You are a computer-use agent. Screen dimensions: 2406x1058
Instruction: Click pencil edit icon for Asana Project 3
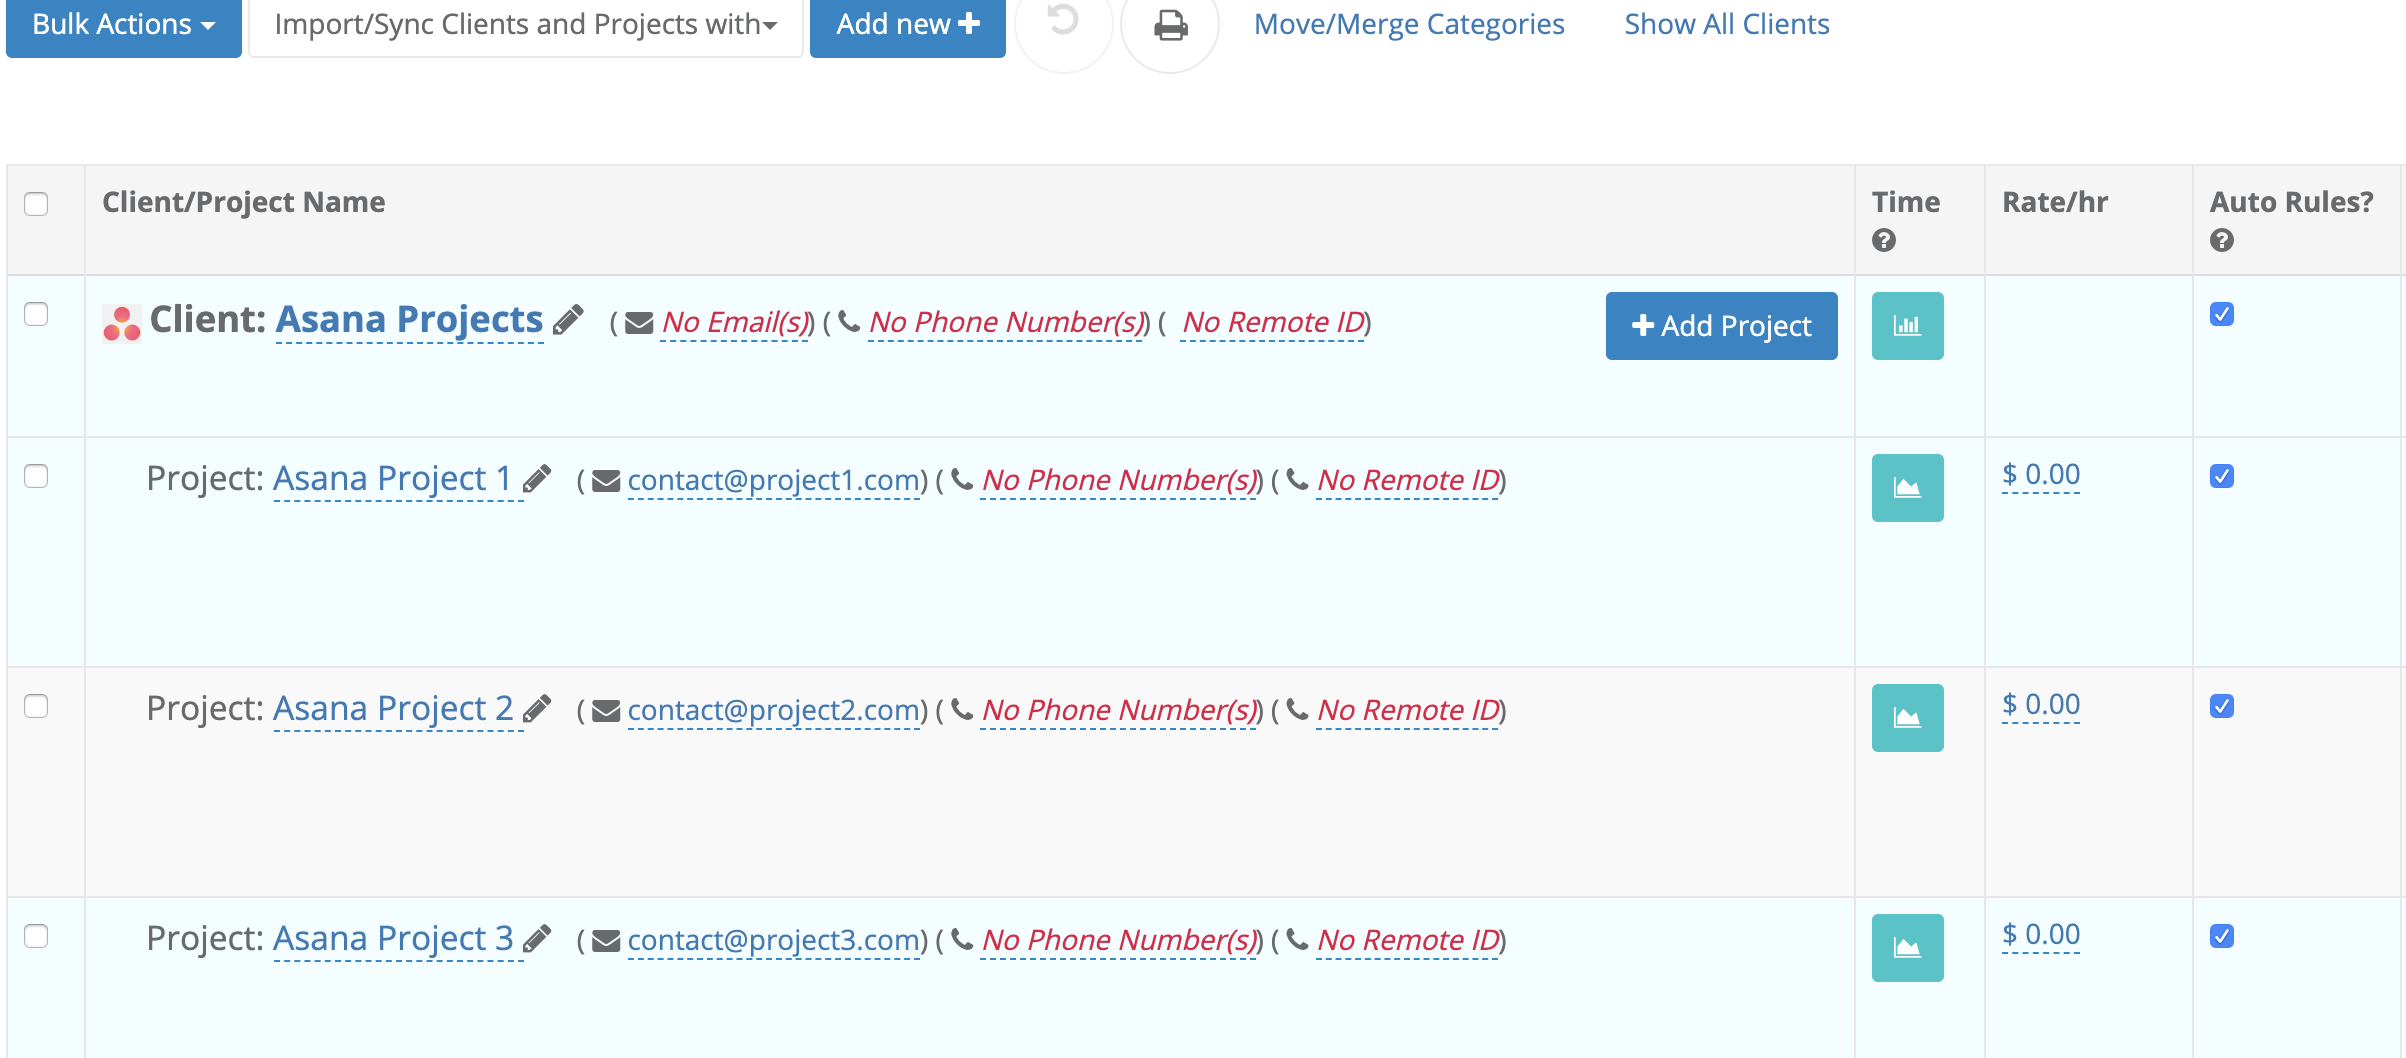click(x=537, y=939)
